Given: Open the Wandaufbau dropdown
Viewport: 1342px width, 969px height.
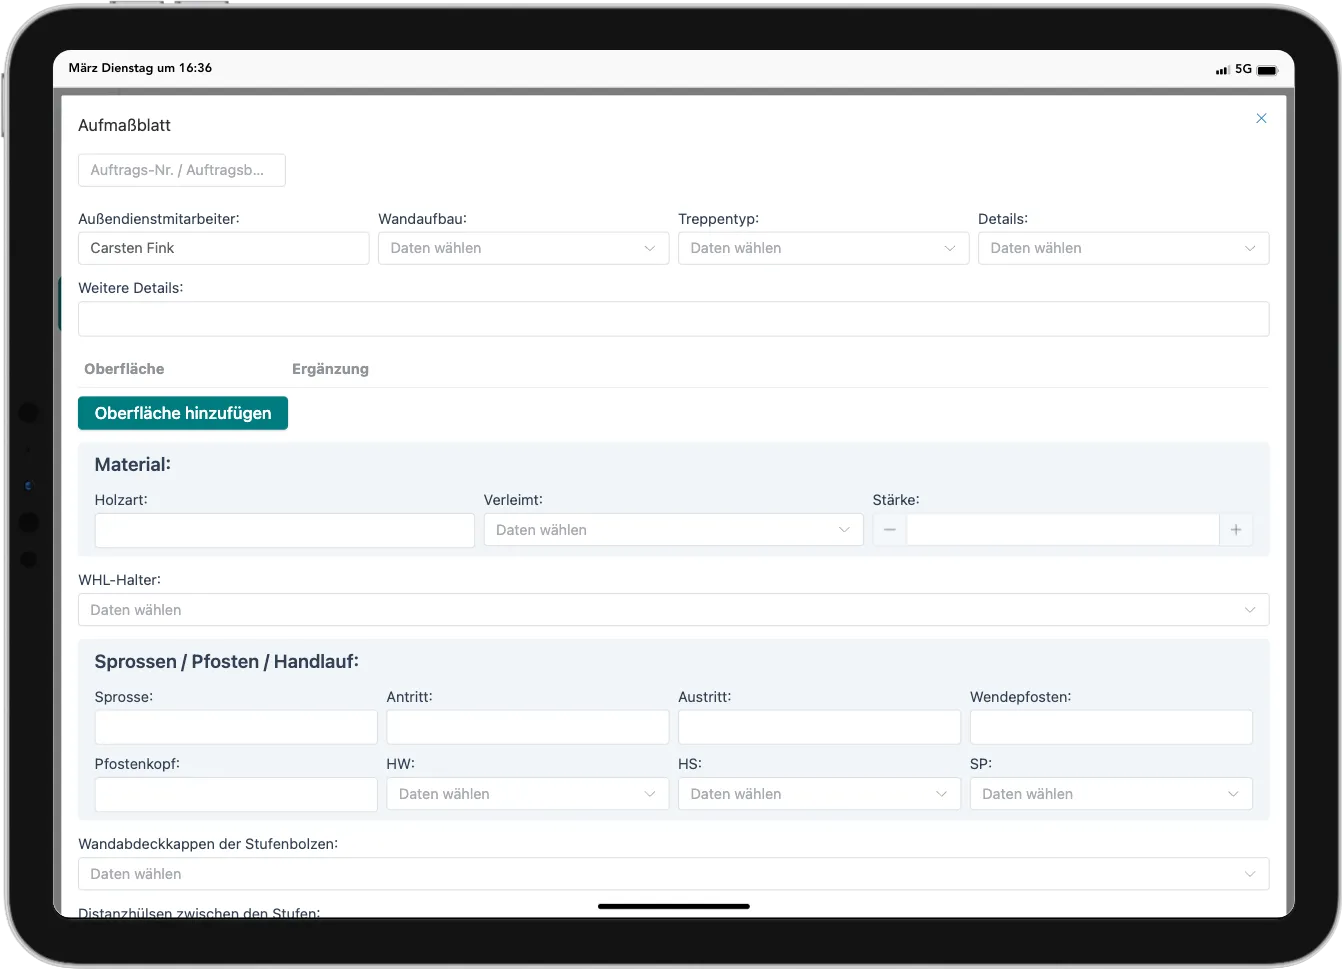Looking at the screenshot, I should (x=523, y=248).
